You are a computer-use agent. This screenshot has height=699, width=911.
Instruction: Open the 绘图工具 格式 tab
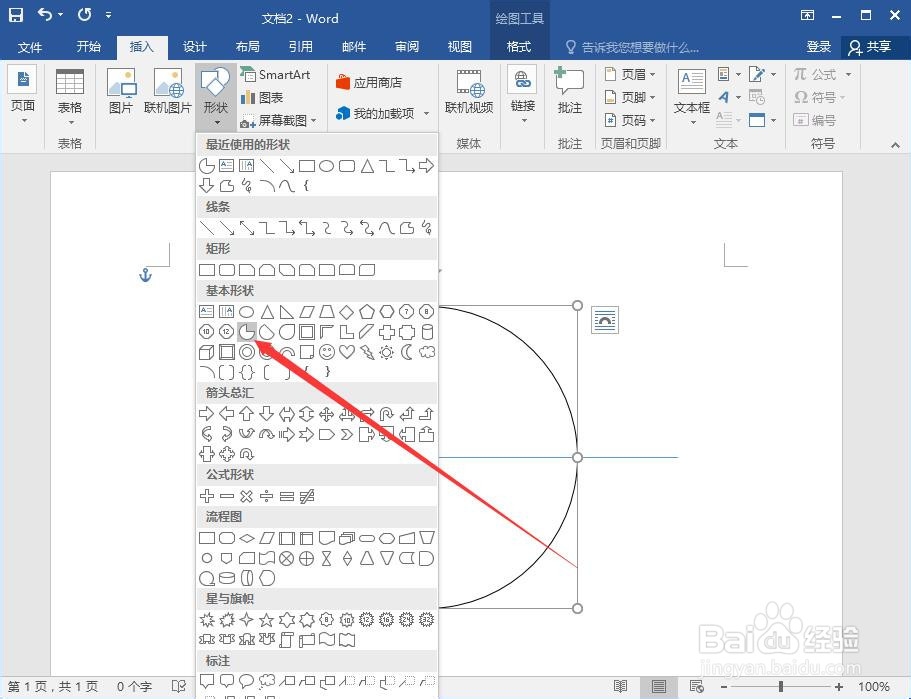520,46
